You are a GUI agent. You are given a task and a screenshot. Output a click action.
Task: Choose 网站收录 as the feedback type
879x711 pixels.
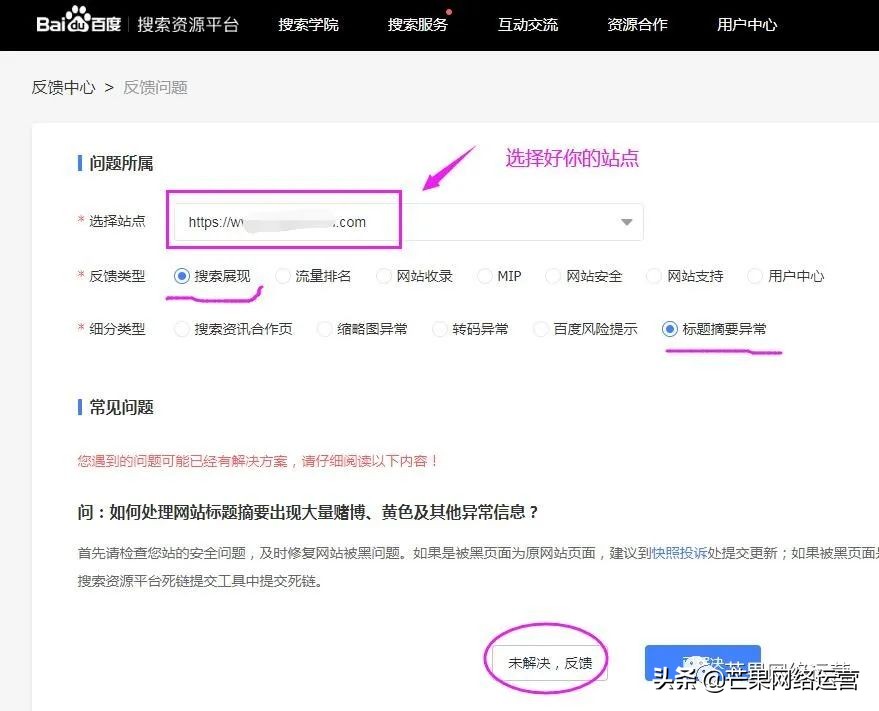point(383,276)
